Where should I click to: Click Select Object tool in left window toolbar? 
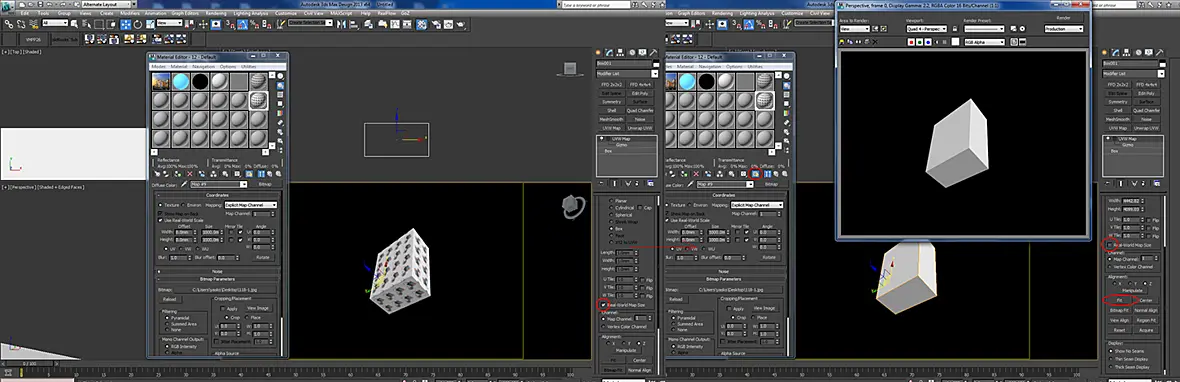(75, 24)
